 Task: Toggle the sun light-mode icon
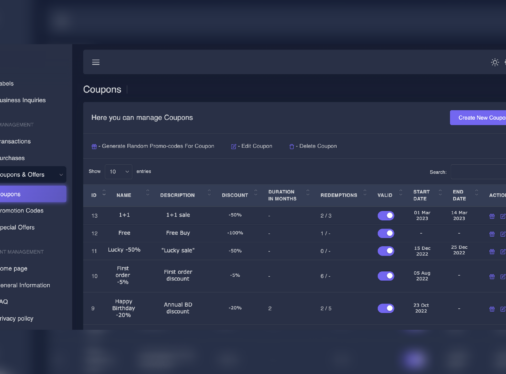pyautogui.click(x=495, y=62)
